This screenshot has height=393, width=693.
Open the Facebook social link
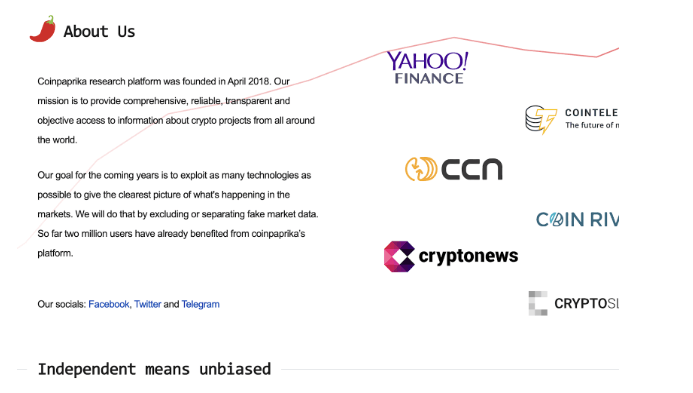(109, 304)
